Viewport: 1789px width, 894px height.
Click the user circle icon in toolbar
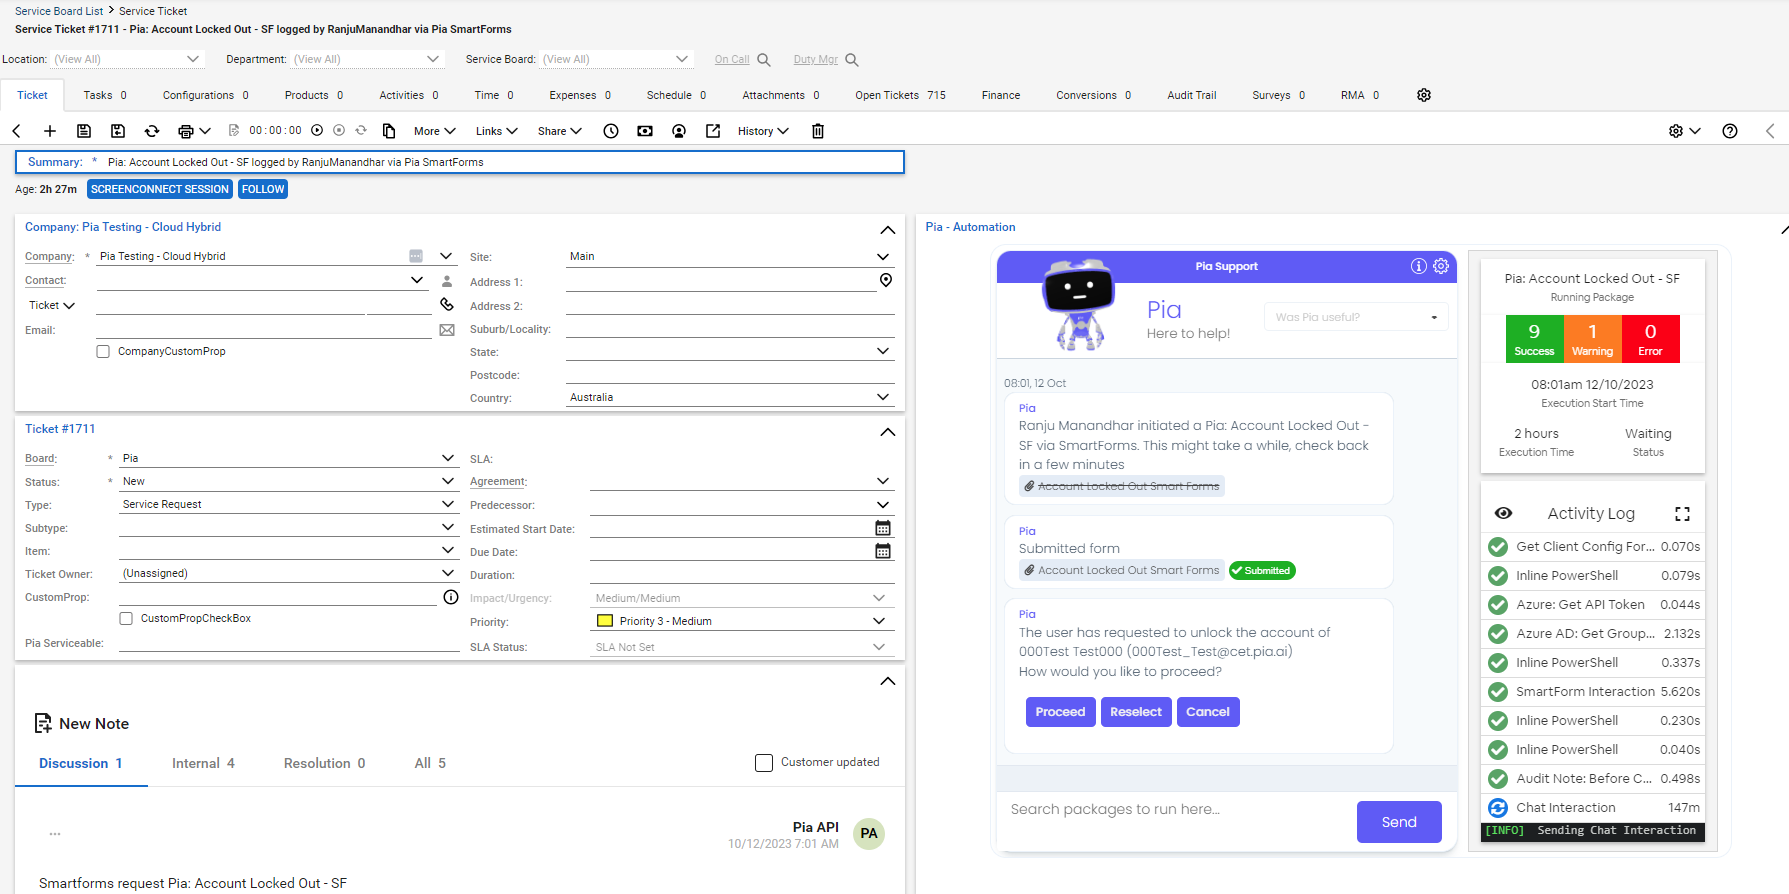tap(679, 131)
